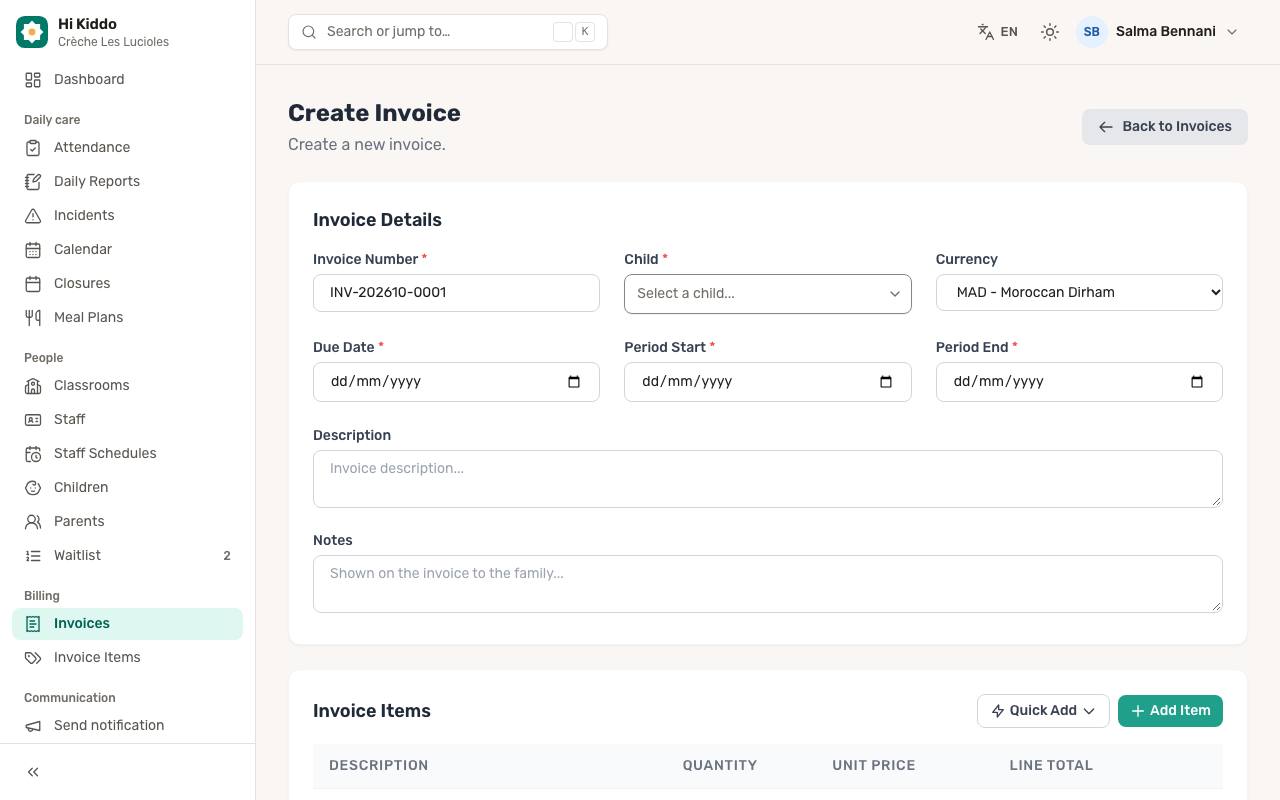Click into the Notes text area
Image resolution: width=1280 pixels, height=800 pixels.
coord(768,584)
